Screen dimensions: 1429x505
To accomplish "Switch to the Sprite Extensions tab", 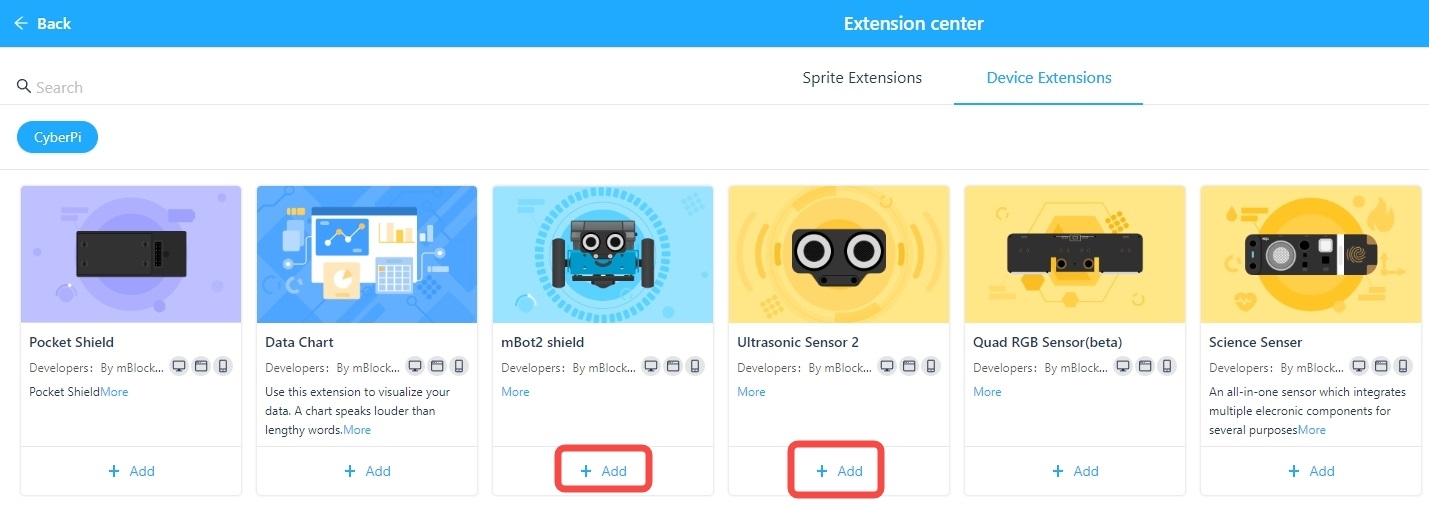I will point(862,78).
